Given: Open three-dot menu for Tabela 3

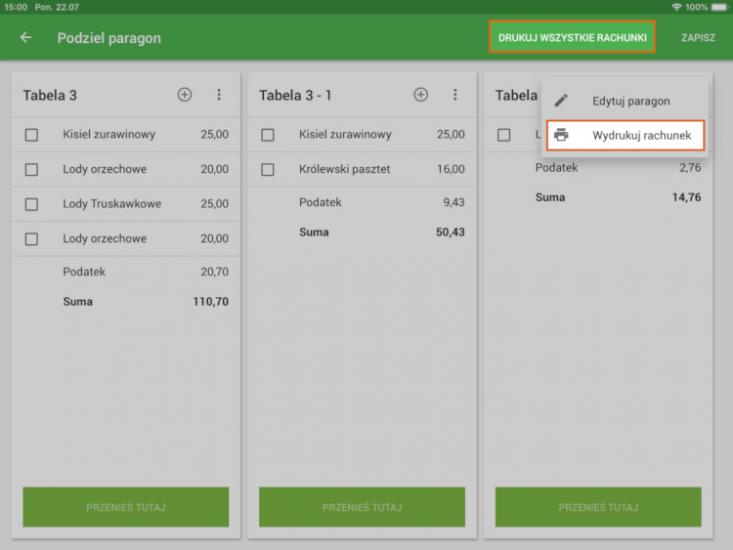Looking at the screenshot, I should (x=219, y=95).
